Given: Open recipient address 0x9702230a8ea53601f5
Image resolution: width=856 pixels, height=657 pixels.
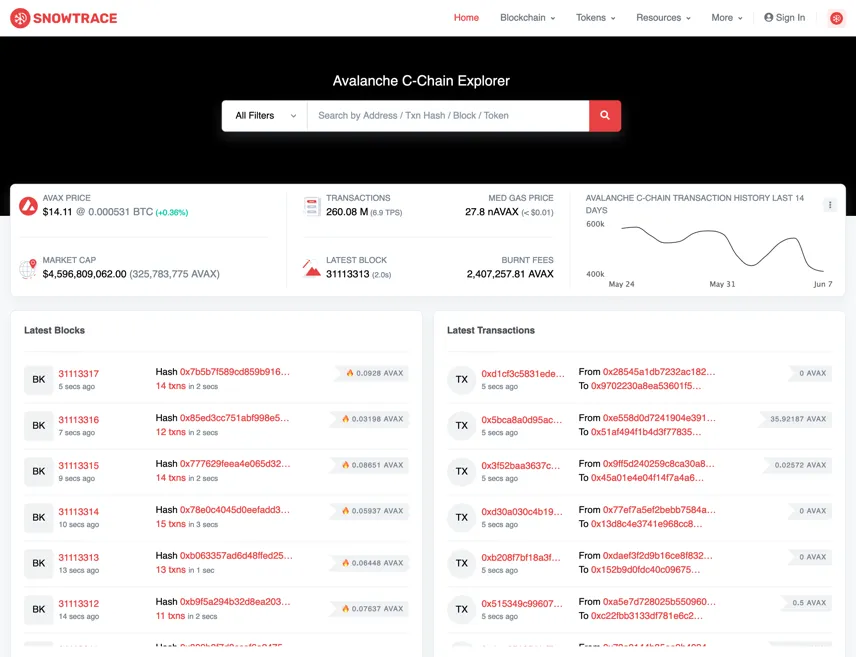Looking at the screenshot, I should click(x=646, y=386).
